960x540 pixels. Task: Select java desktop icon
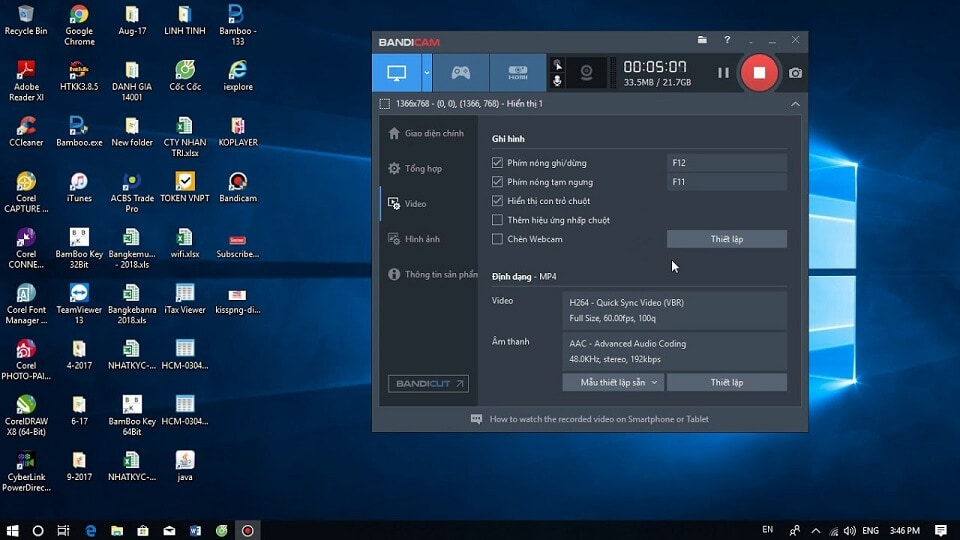[x=185, y=466]
